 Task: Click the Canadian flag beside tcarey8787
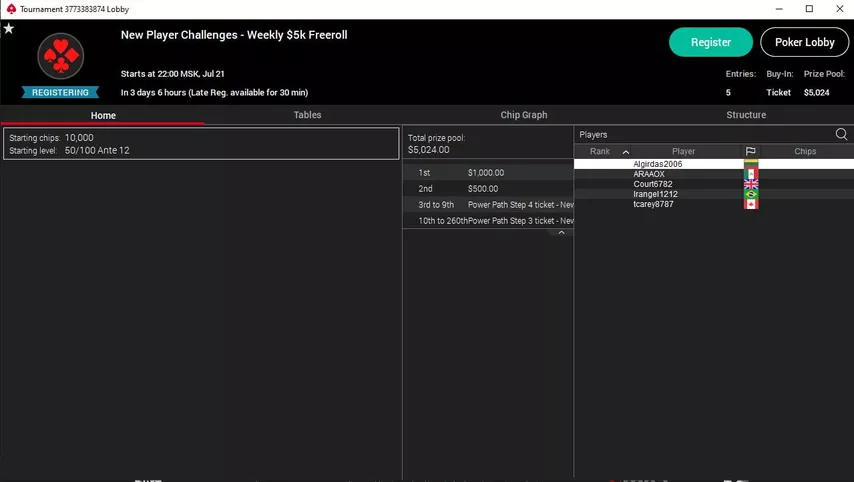coord(750,204)
